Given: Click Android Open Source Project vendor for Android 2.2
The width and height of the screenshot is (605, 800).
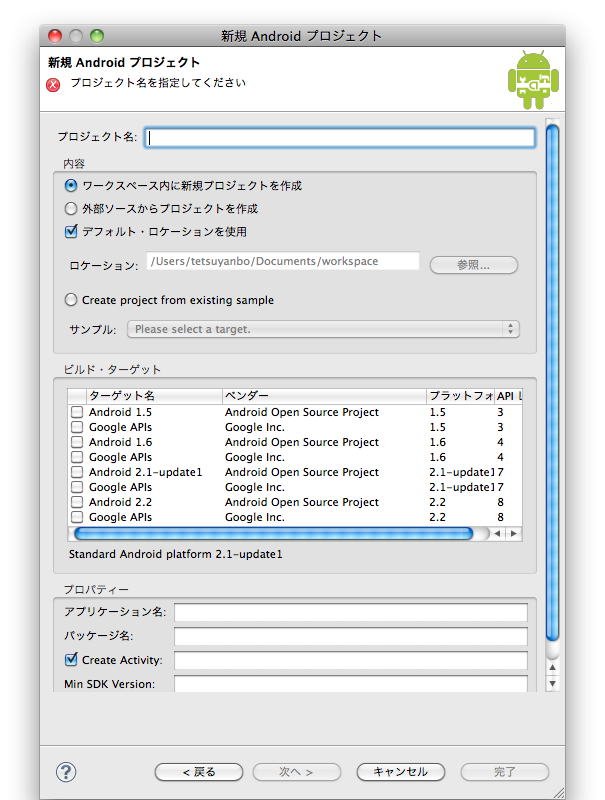Looking at the screenshot, I should [x=302, y=502].
